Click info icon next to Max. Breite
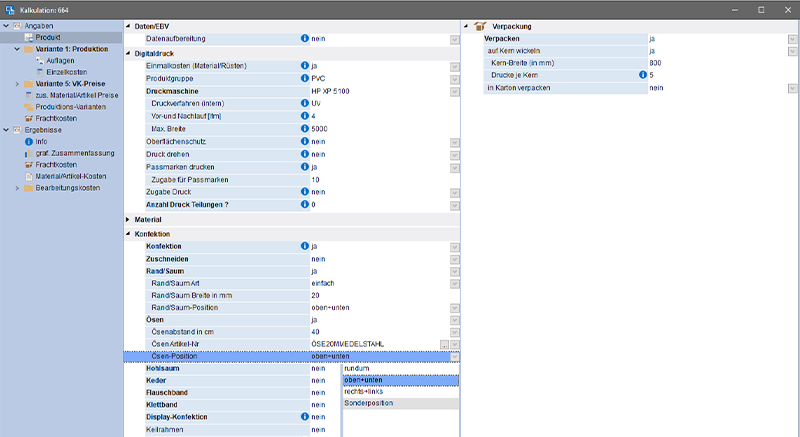This screenshot has width=800, height=437. (305, 128)
